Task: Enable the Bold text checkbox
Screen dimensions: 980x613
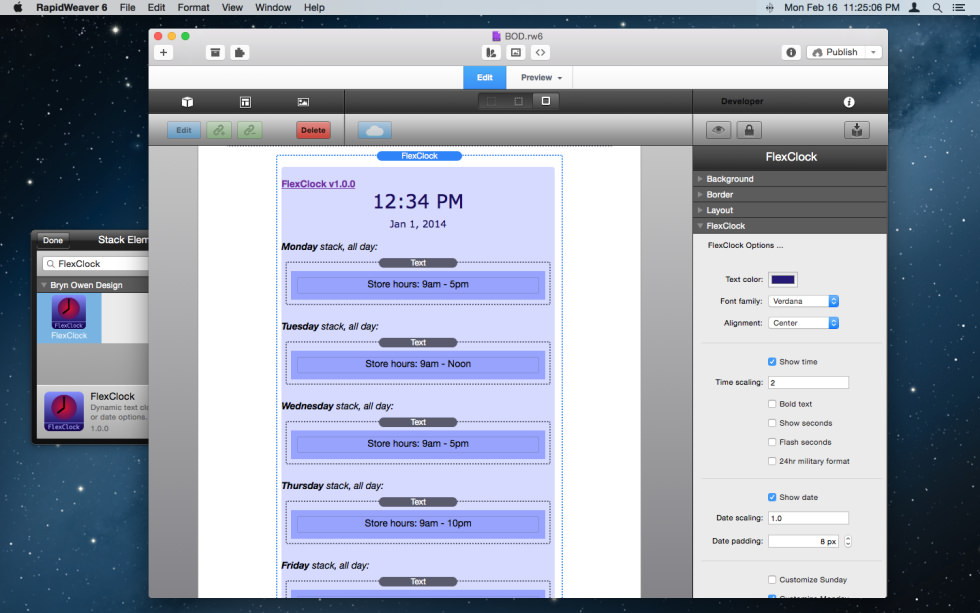Action: click(x=772, y=404)
